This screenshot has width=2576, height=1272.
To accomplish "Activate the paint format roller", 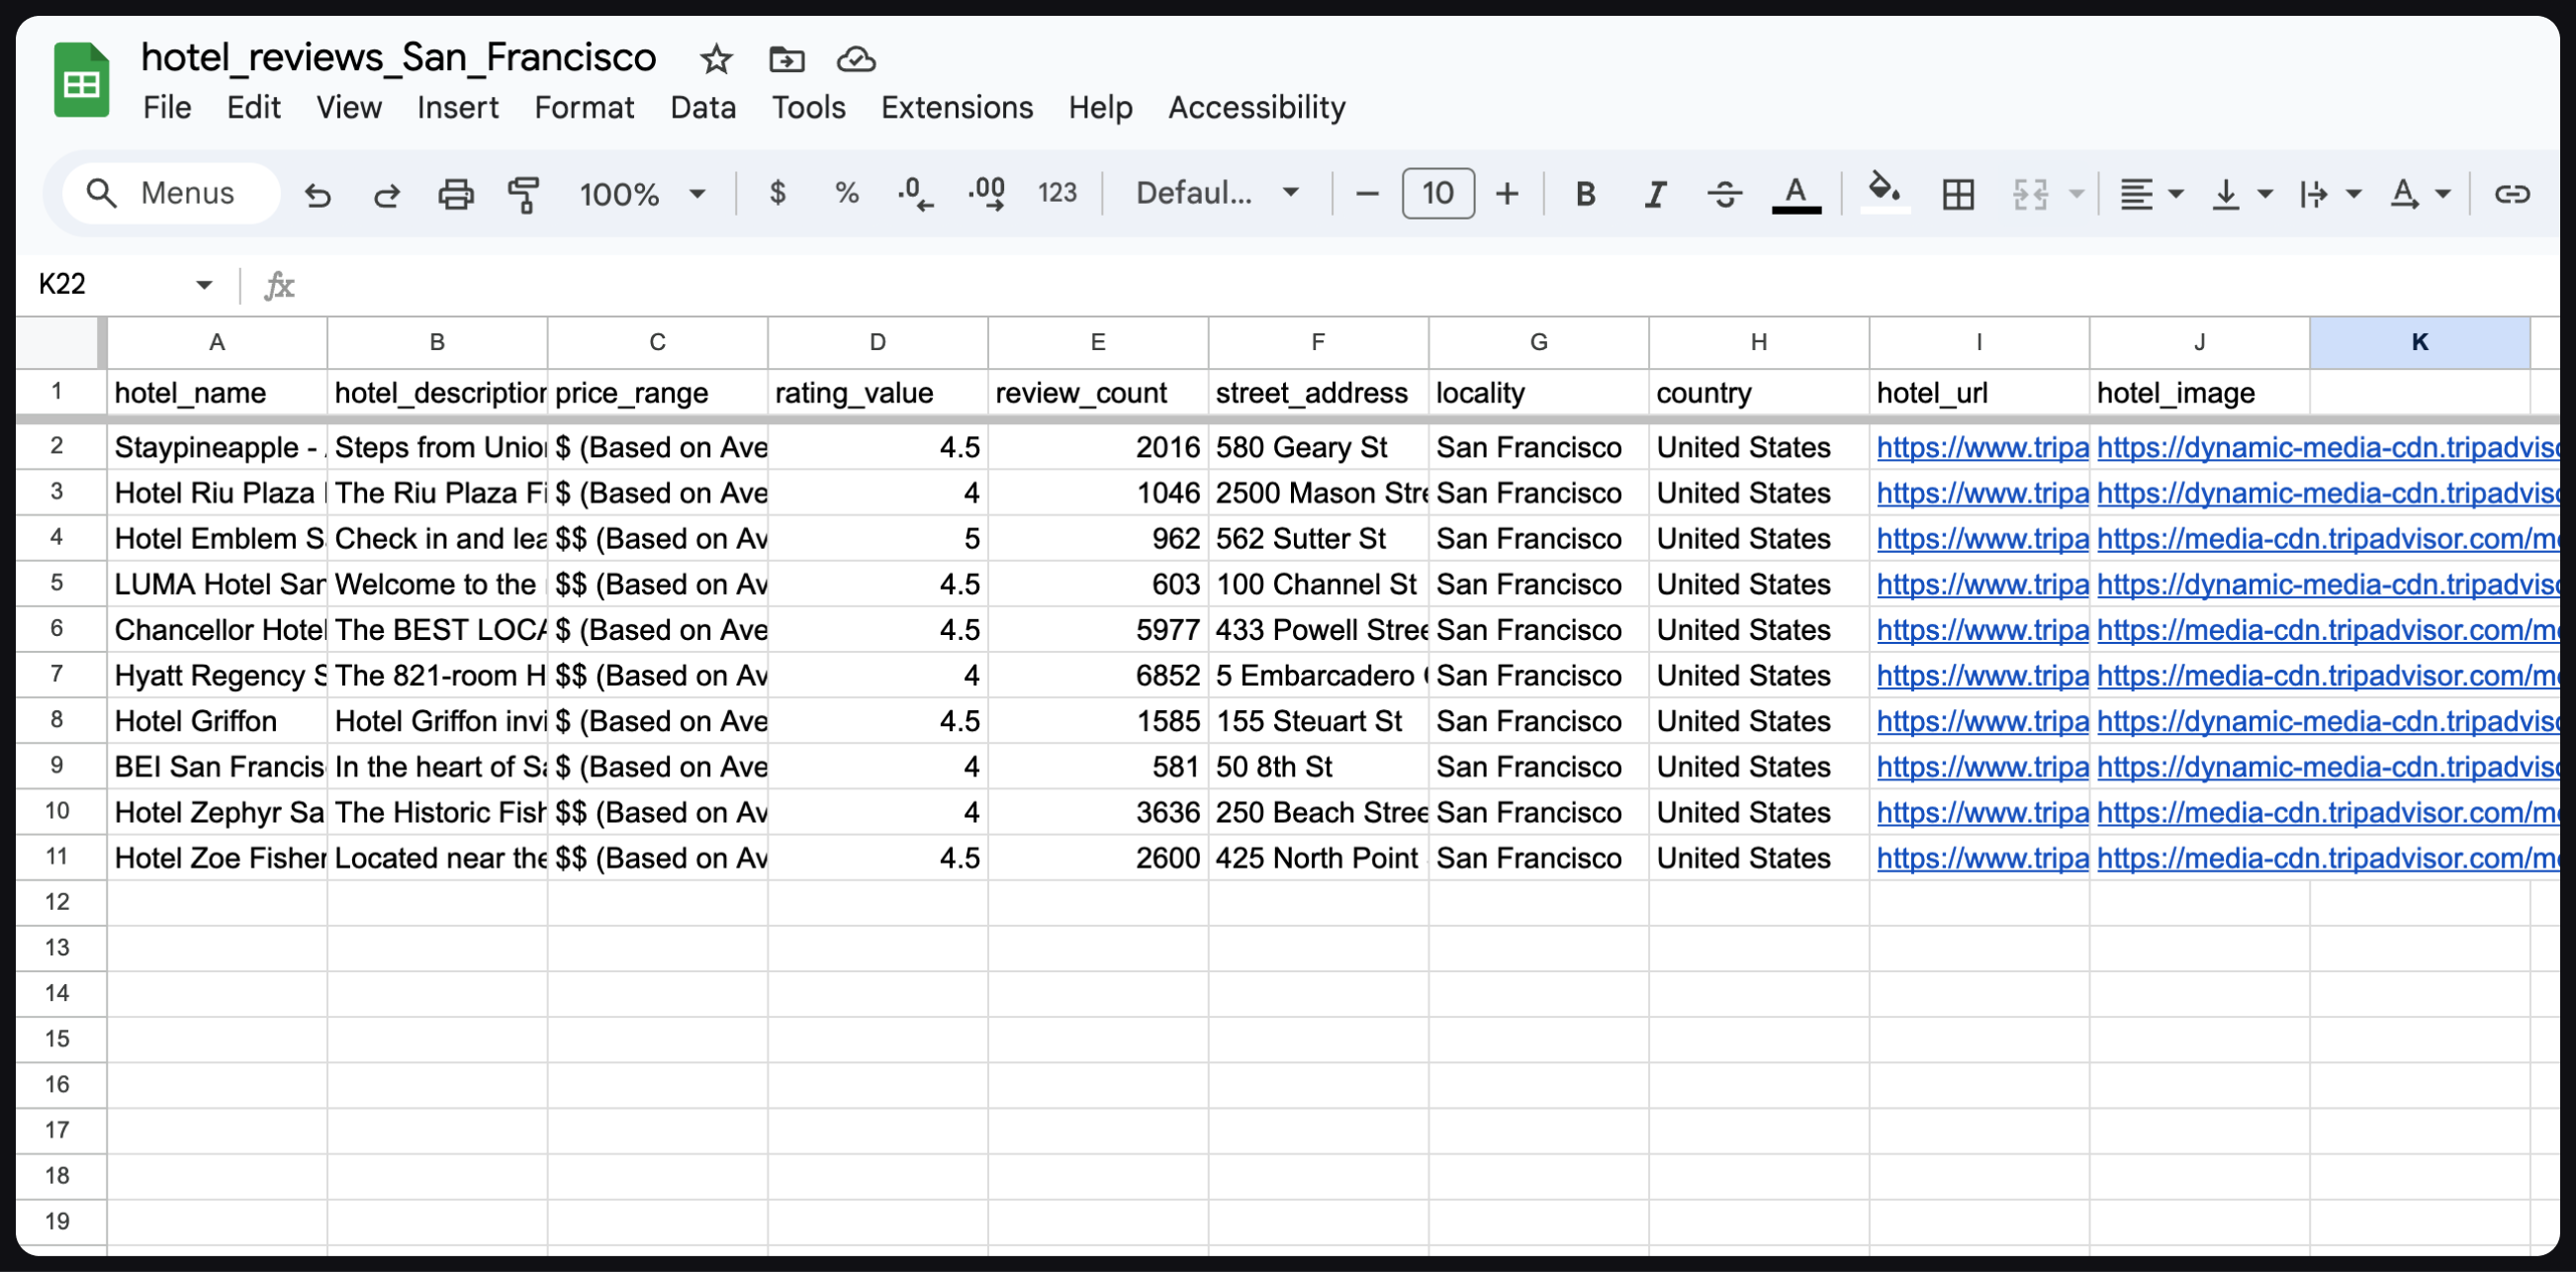I will pyautogui.click(x=523, y=194).
